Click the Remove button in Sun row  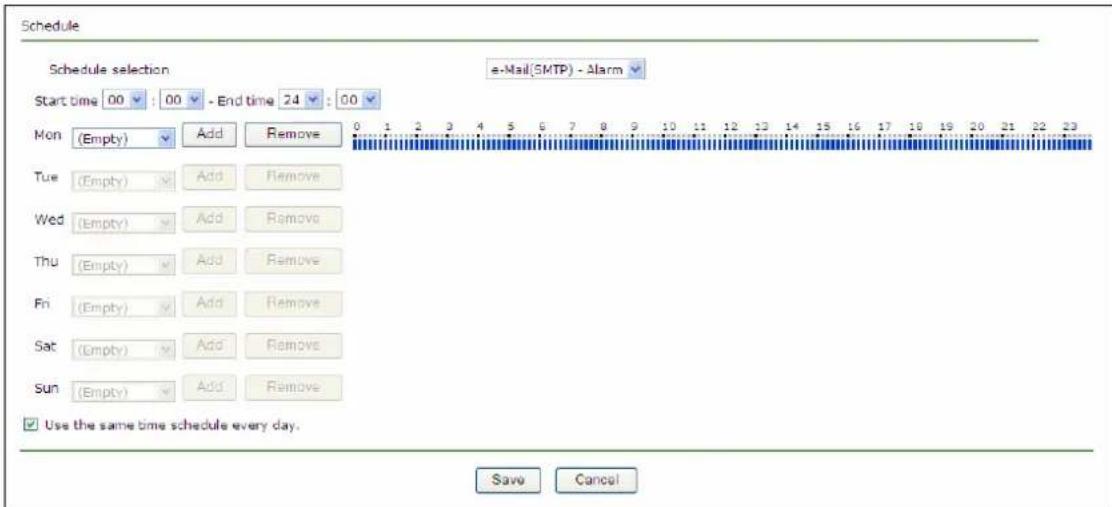coord(293,387)
